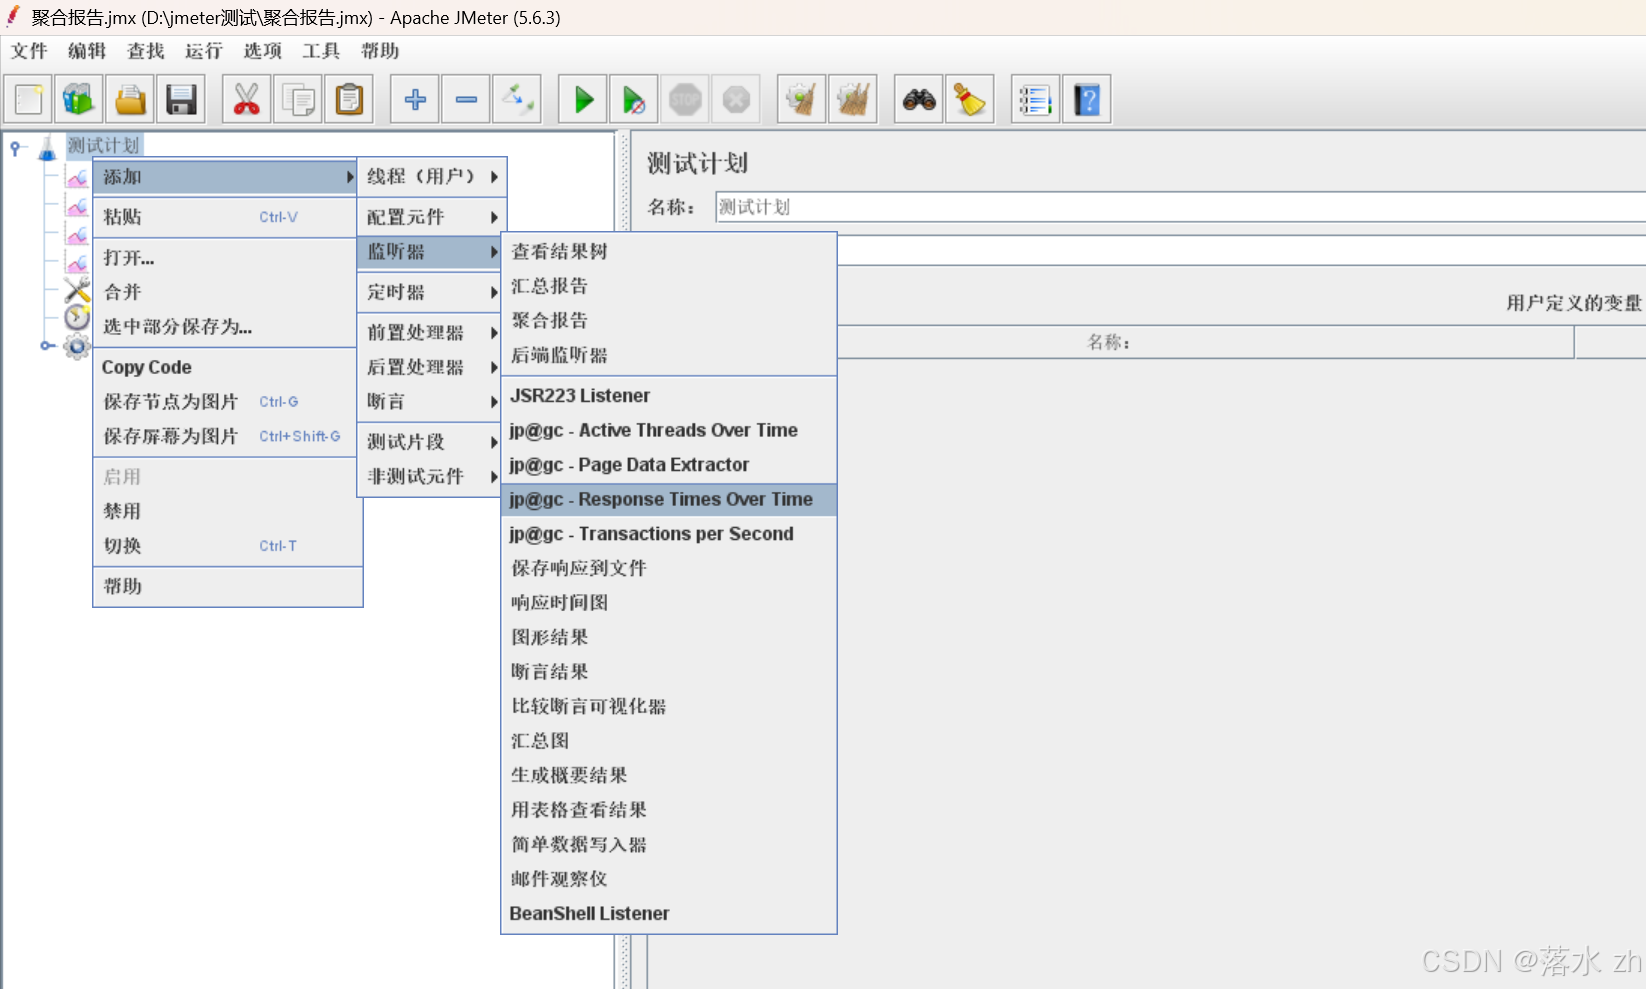Add BeanShell Listener
Viewport: 1646px width, 989px height.
pyautogui.click(x=669, y=913)
